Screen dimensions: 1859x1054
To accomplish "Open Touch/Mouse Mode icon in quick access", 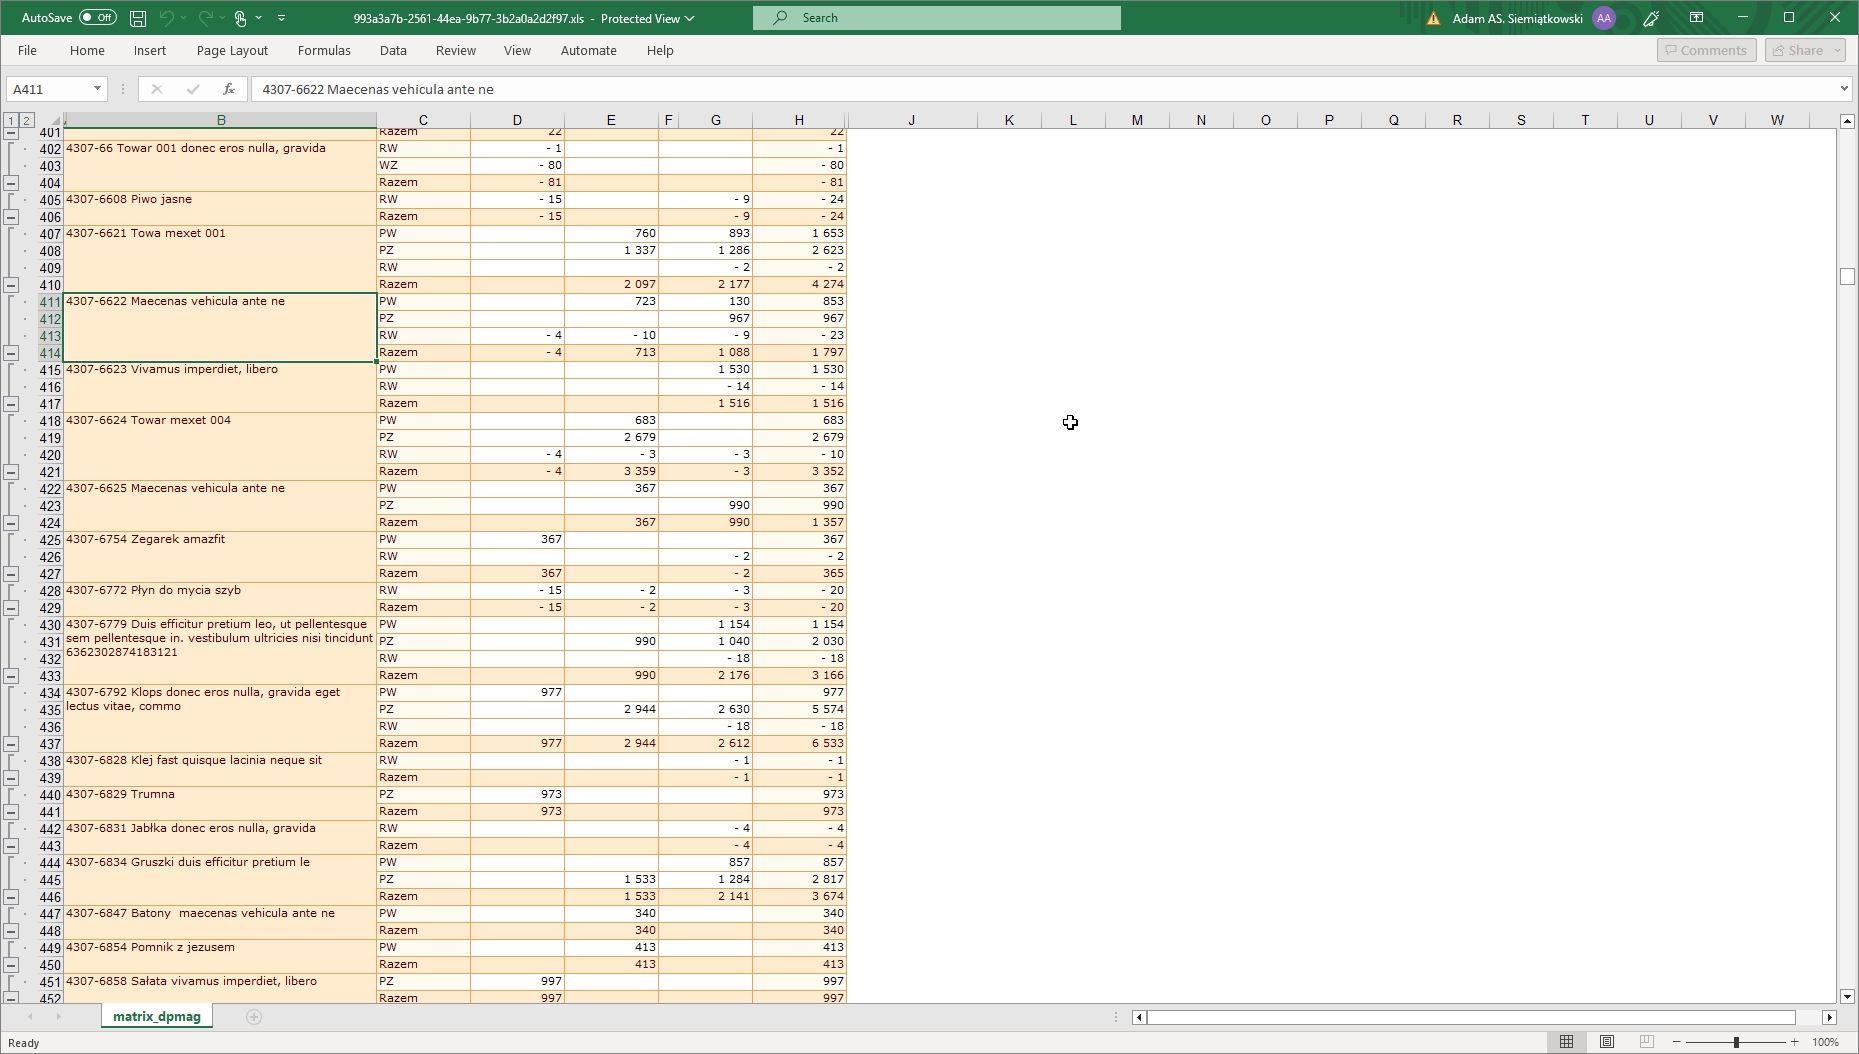I will pos(240,18).
